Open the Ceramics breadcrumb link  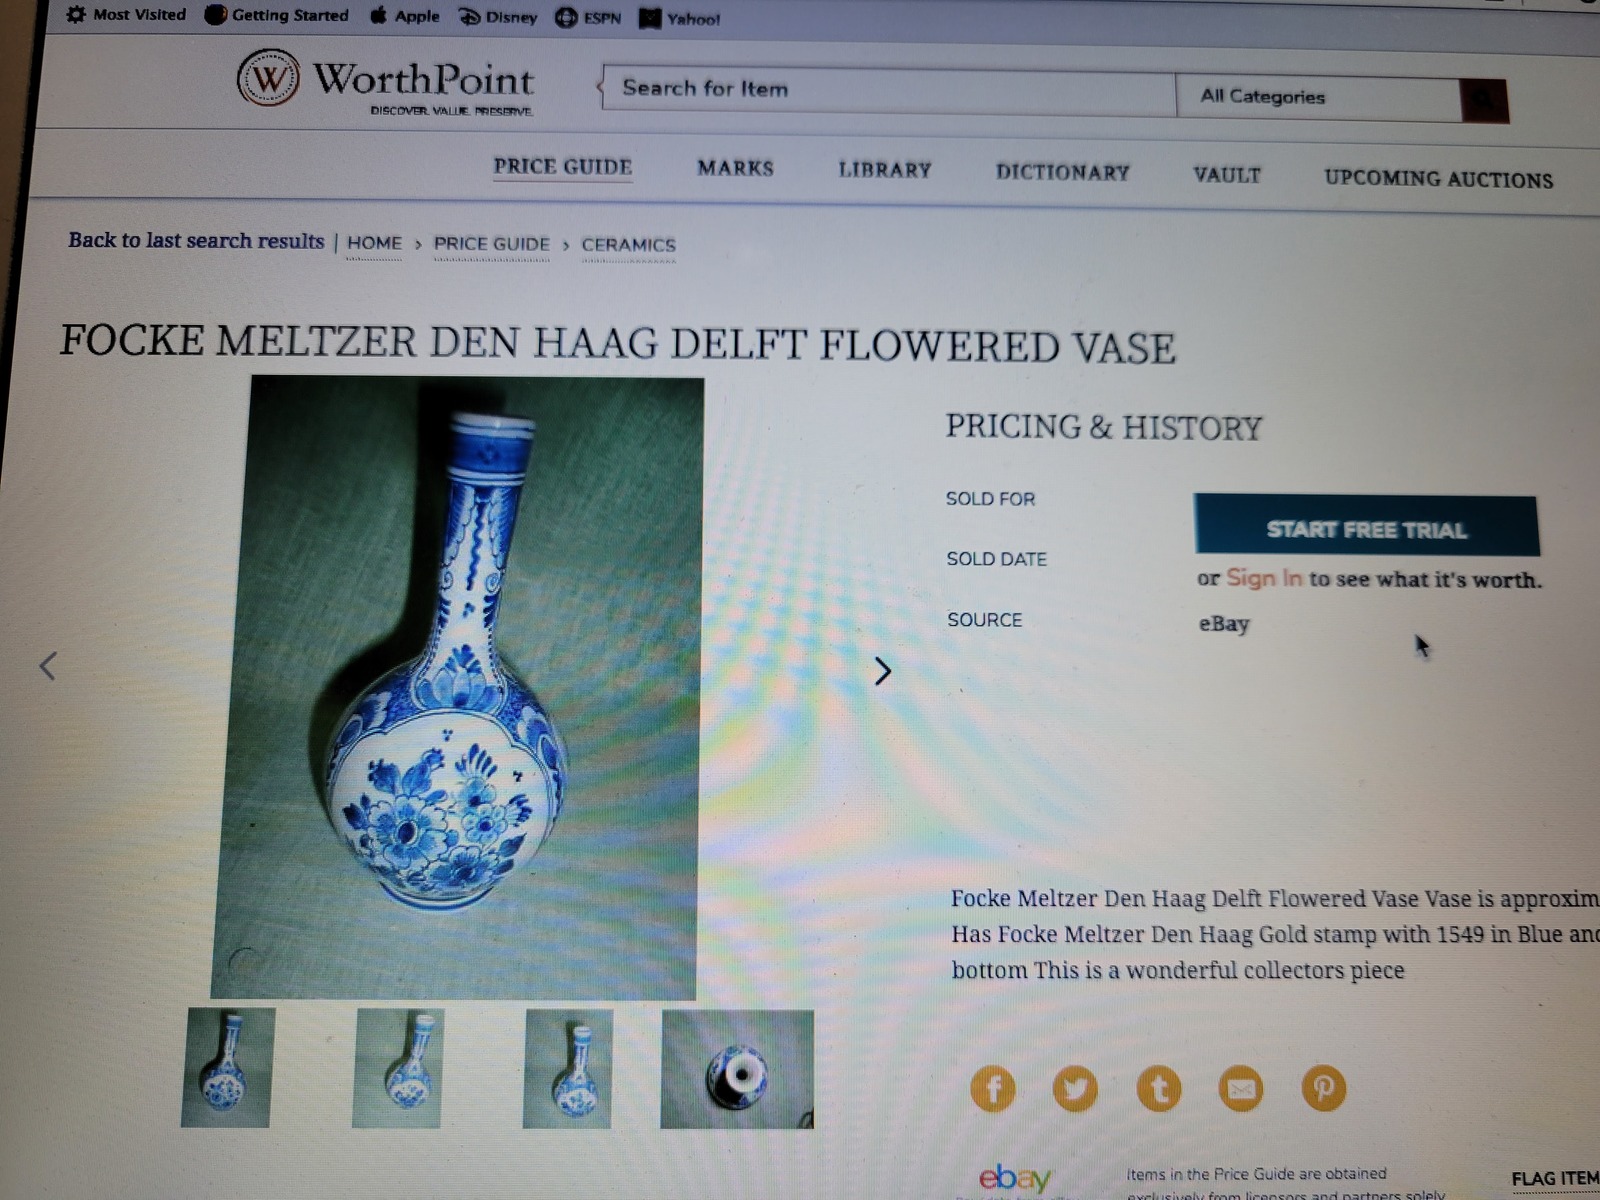click(x=628, y=245)
